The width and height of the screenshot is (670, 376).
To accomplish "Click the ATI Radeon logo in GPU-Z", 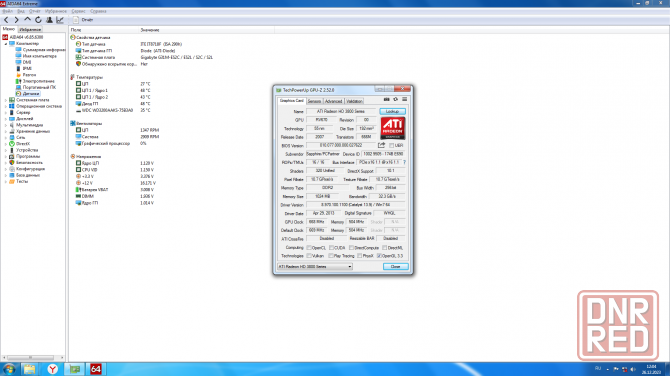I will click(393, 128).
